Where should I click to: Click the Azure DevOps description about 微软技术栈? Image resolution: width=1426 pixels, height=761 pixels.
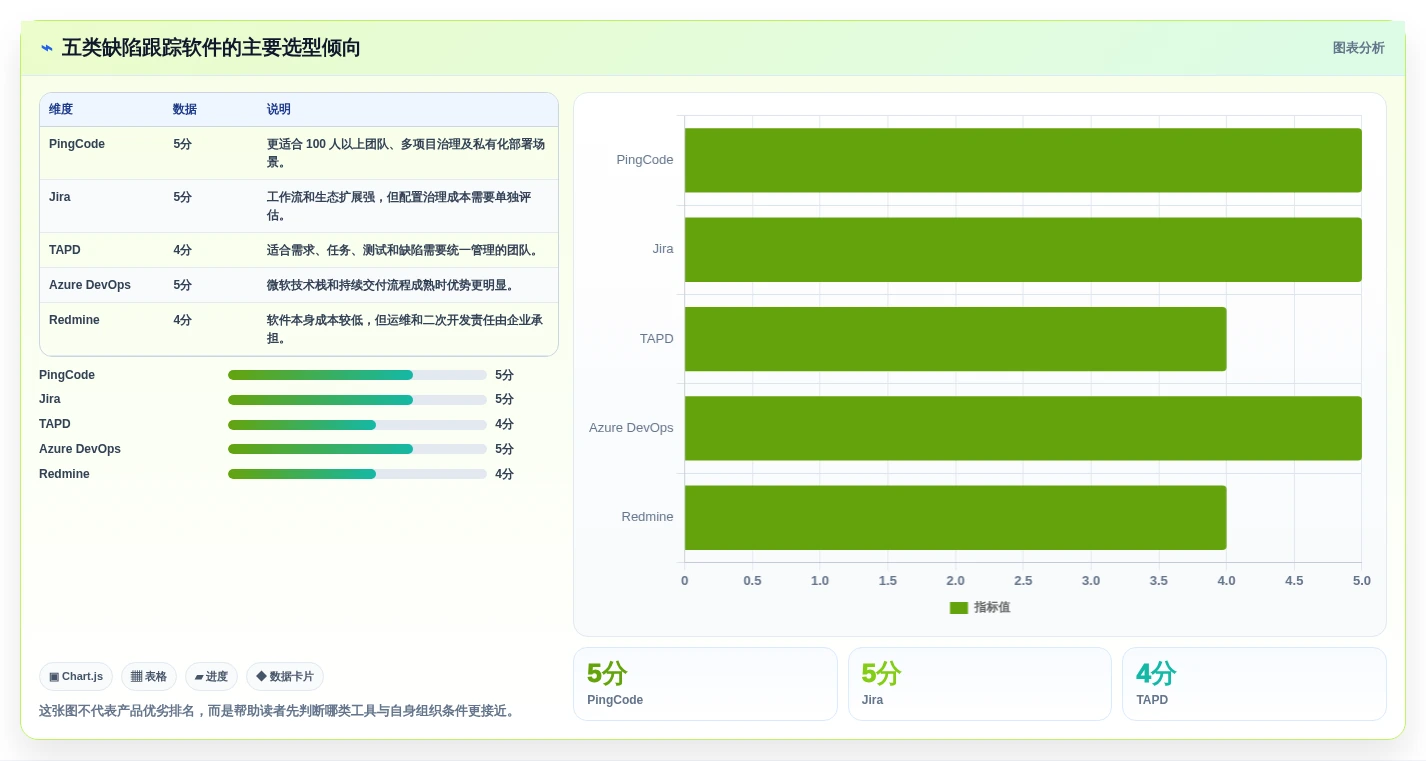coord(391,285)
